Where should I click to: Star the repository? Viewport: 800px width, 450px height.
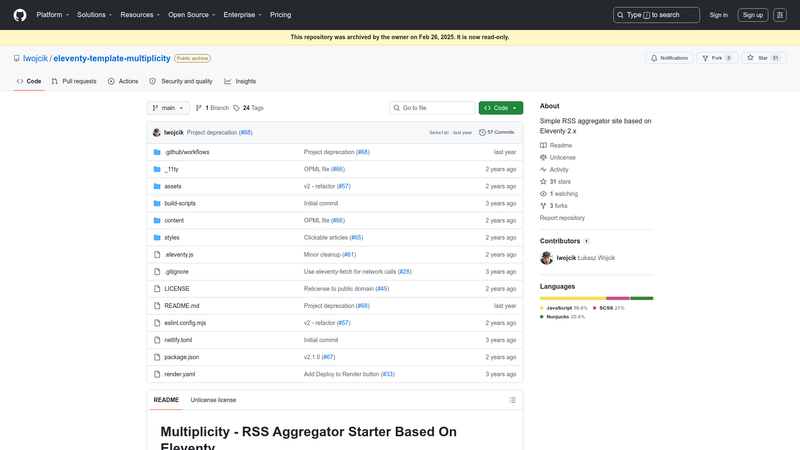click(764, 58)
